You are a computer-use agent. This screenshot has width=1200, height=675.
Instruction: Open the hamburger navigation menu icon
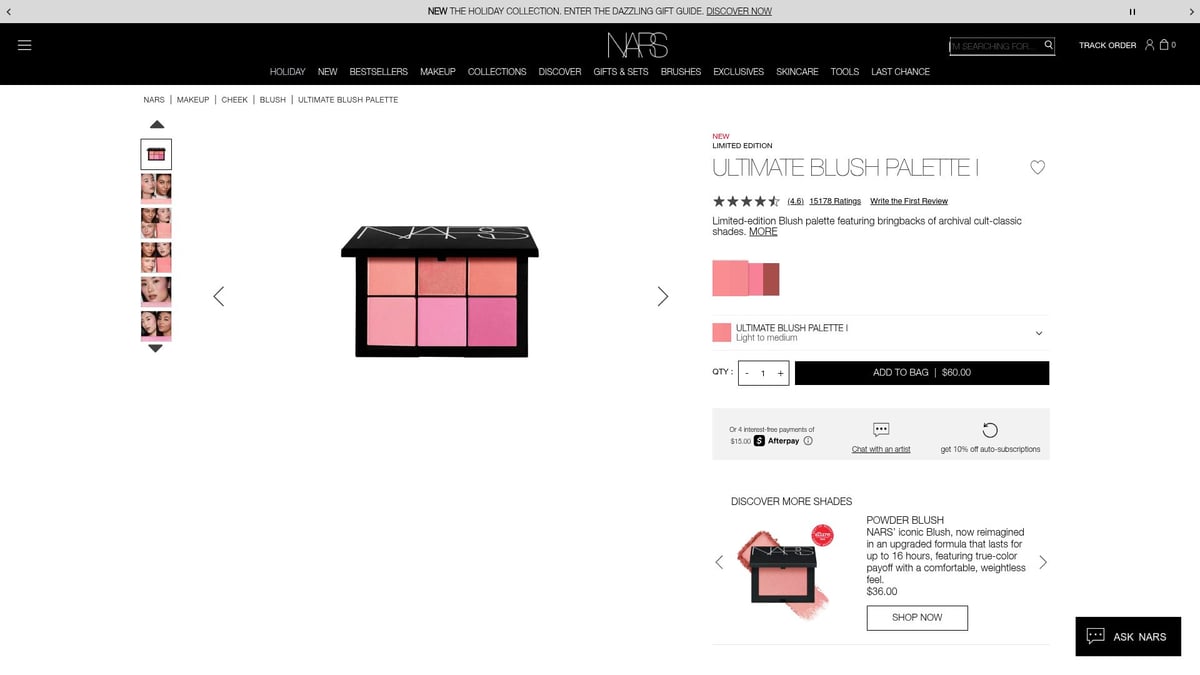tap(25, 45)
